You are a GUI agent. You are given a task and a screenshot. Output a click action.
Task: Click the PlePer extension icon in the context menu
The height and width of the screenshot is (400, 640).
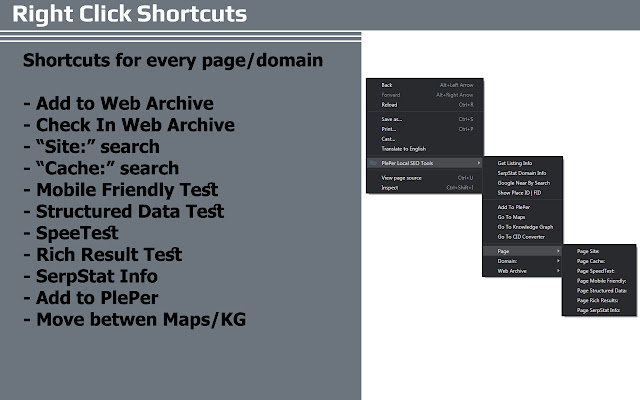click(x=373, y=163)
